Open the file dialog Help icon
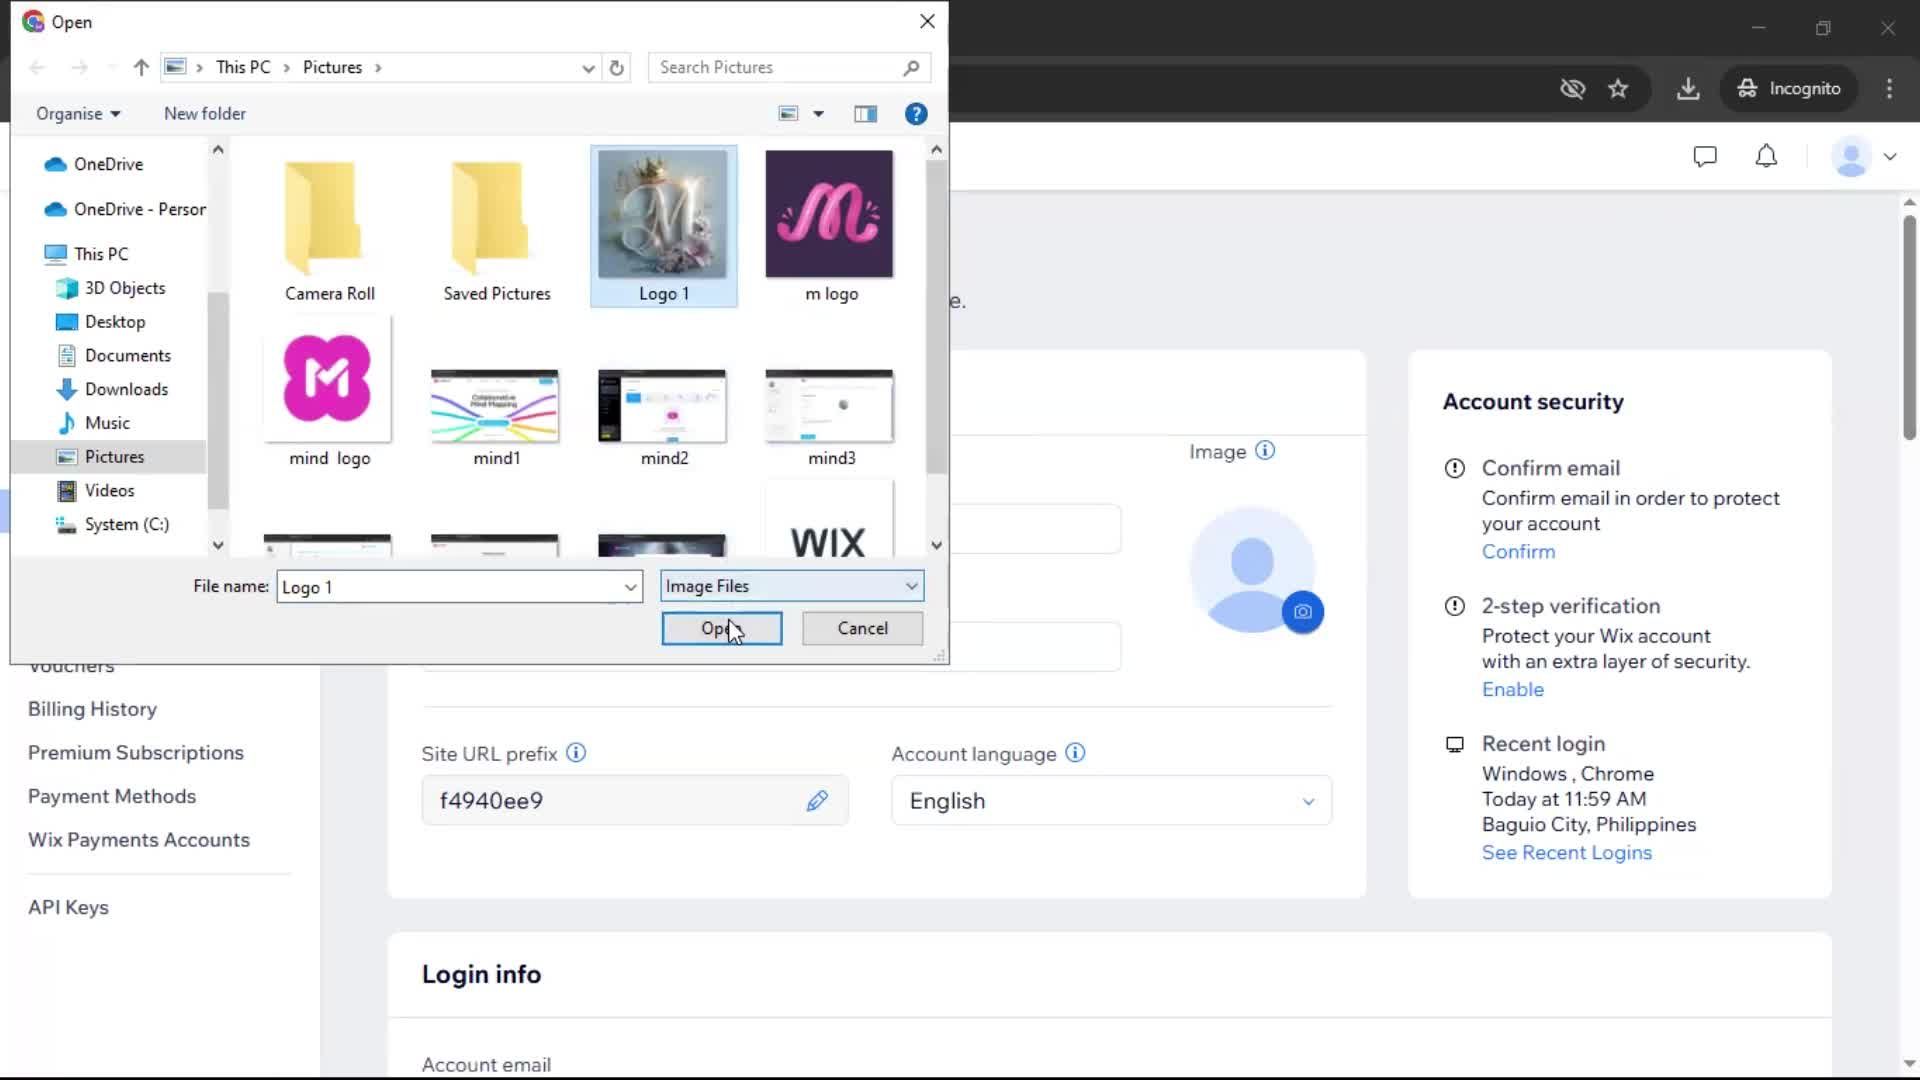 pos(916,114)
